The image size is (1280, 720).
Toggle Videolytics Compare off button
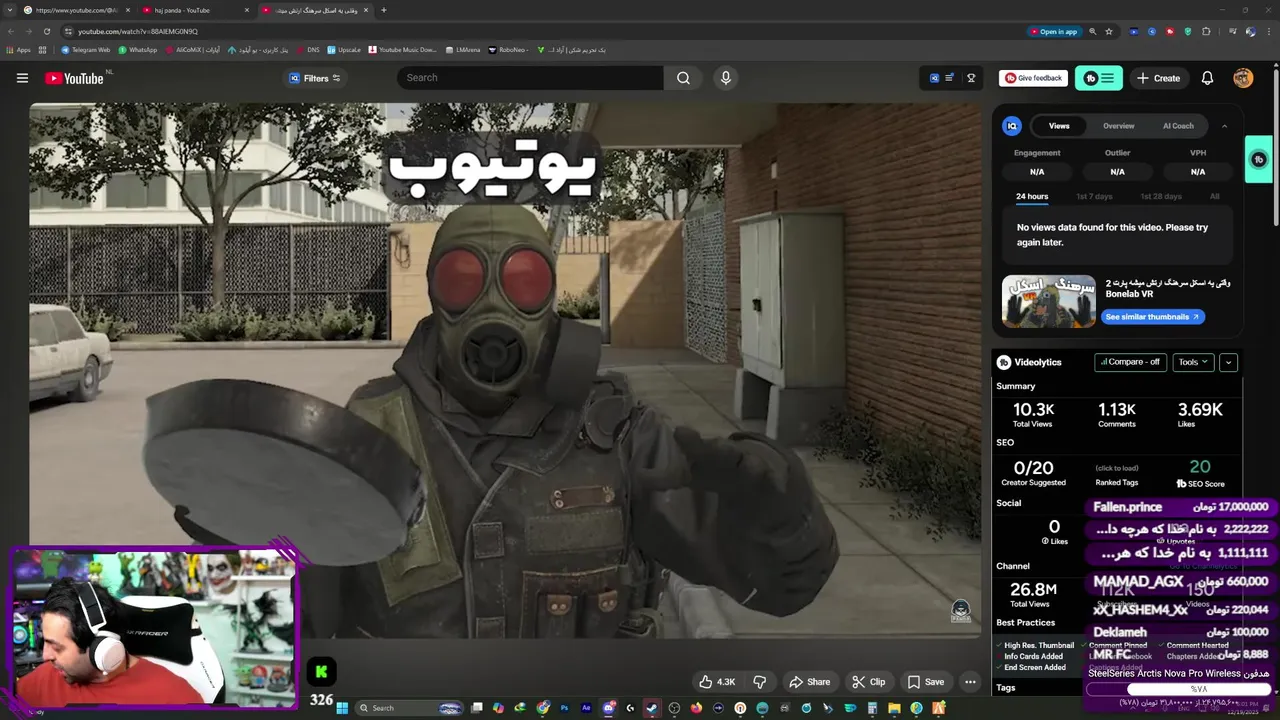[x=1130, y=362]
